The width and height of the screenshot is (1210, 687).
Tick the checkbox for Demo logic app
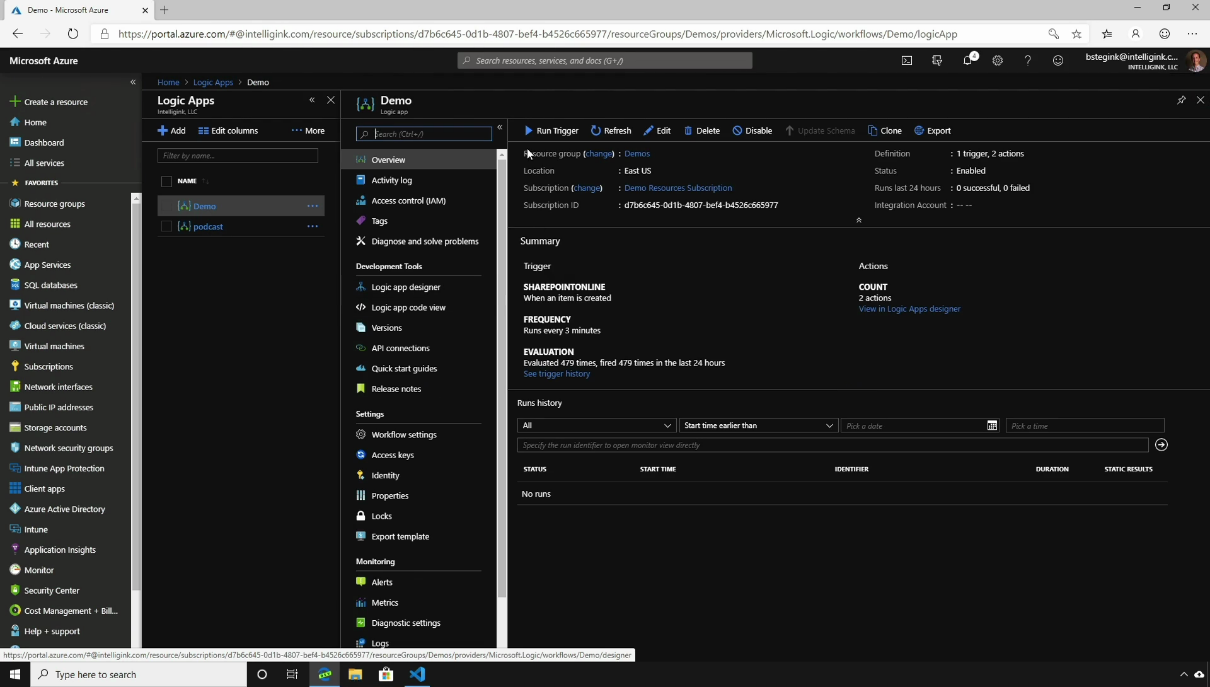(x=167, y=206)
